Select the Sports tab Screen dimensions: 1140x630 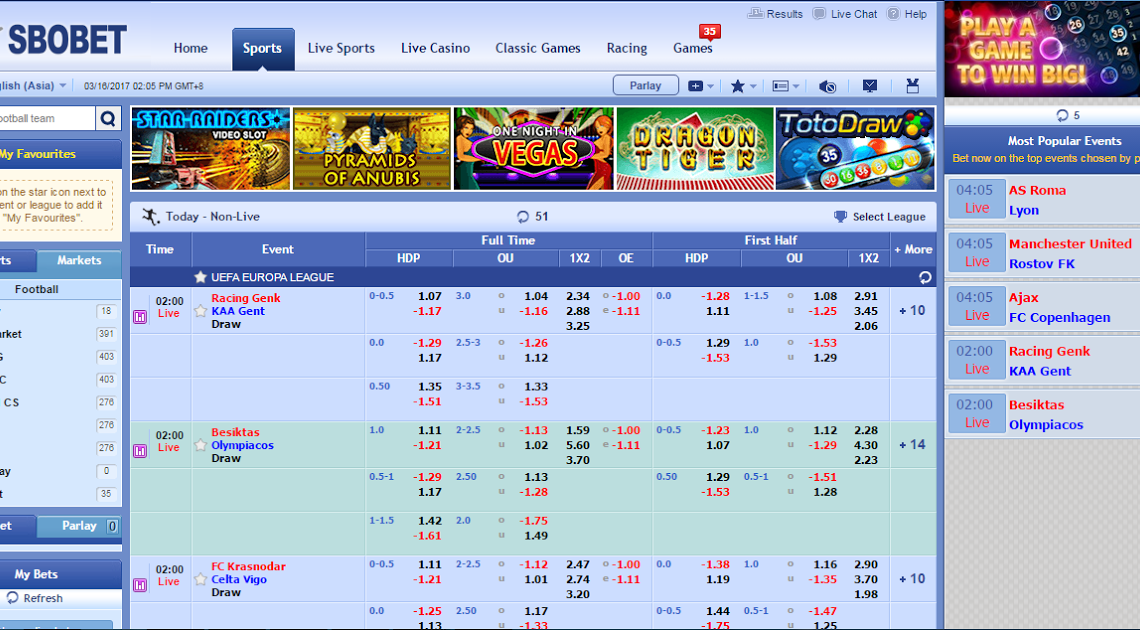pos(263,49)
